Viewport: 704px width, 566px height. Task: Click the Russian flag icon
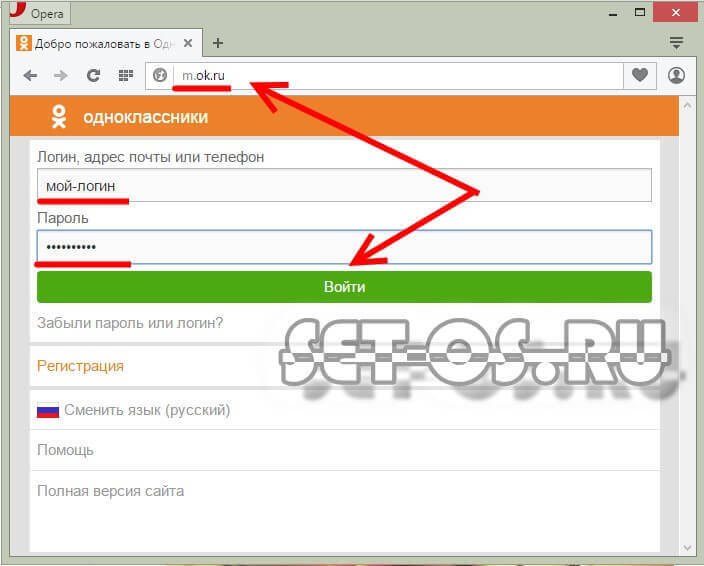(48, 410)
